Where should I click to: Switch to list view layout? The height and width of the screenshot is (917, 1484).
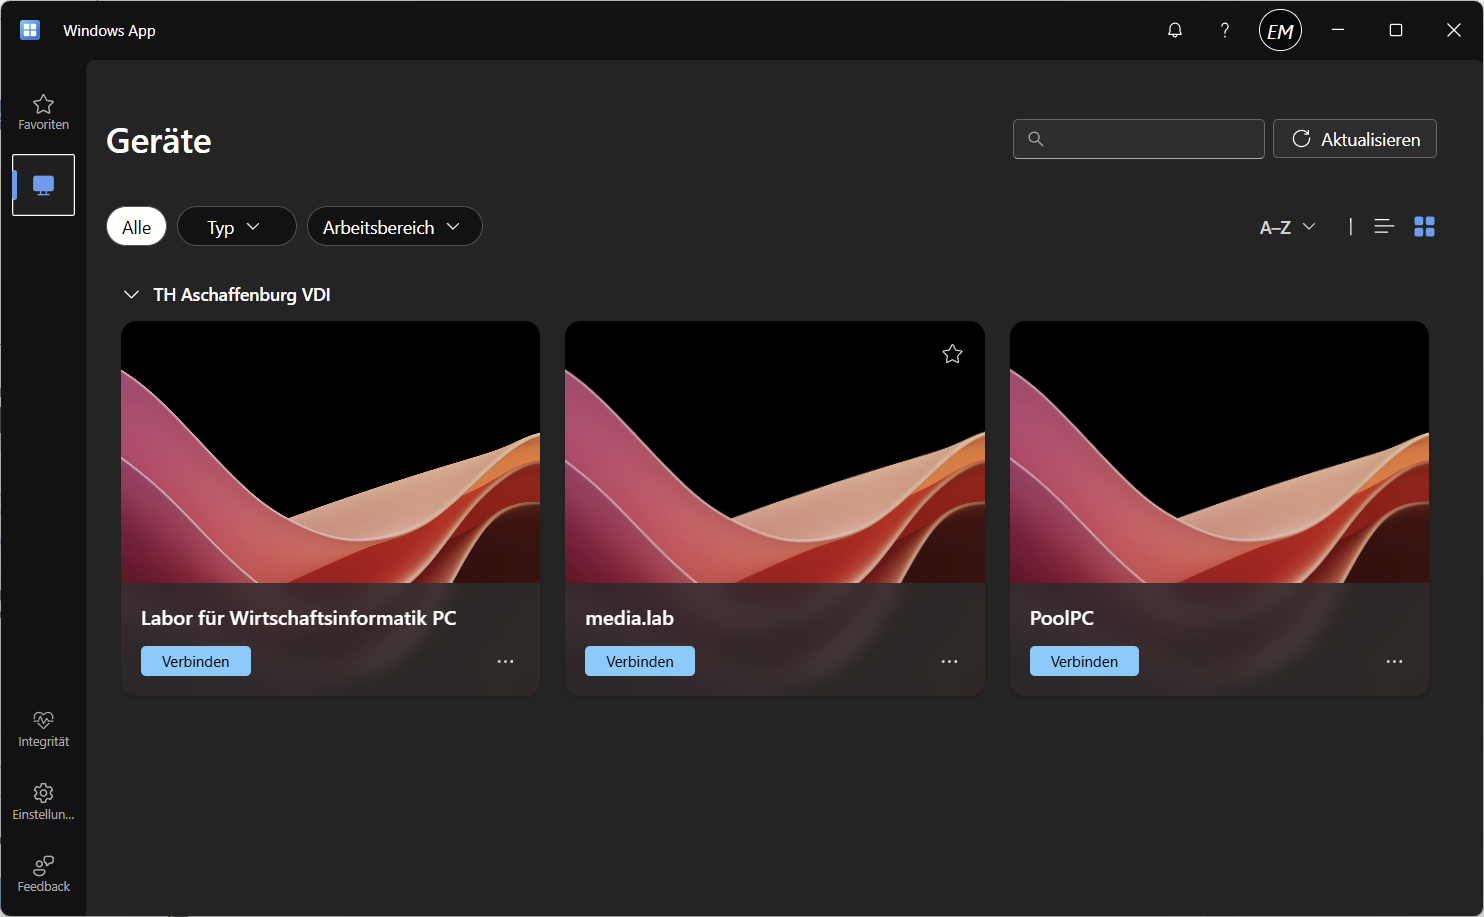pos(1384,227)
